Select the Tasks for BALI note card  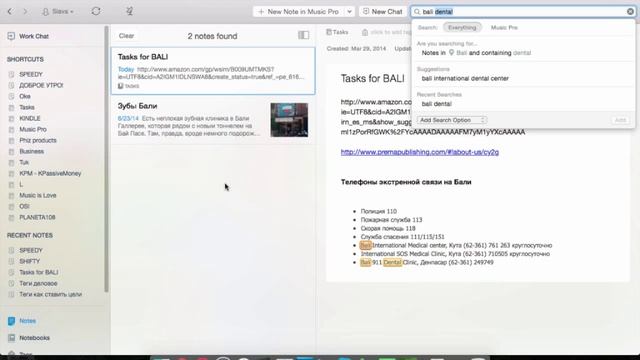213,71
